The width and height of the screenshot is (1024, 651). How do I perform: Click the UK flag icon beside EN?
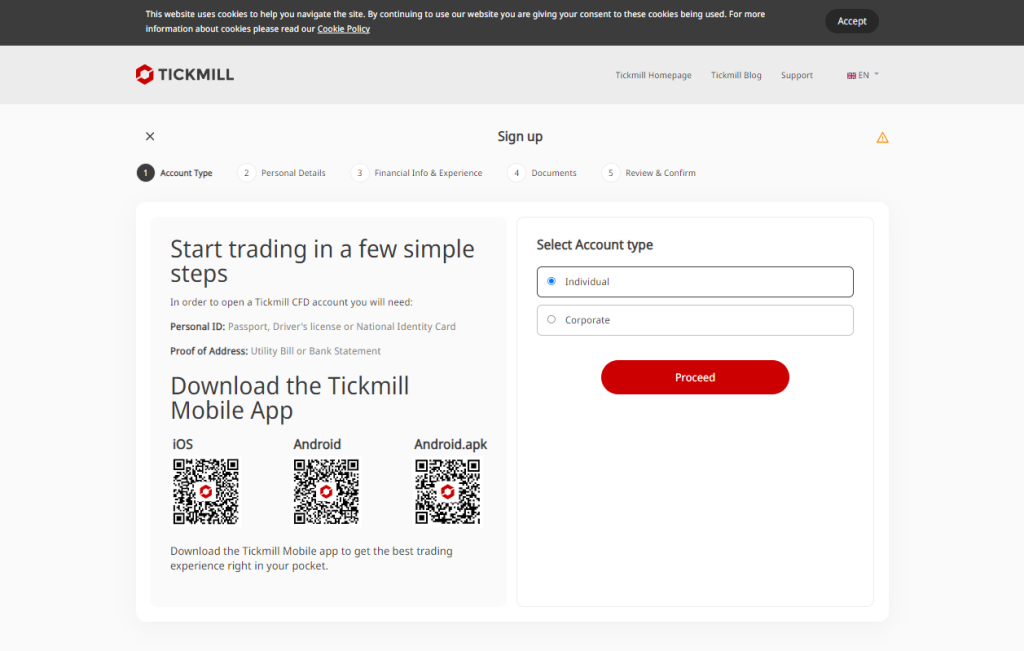pyautogui.click(x=851, y=75)
